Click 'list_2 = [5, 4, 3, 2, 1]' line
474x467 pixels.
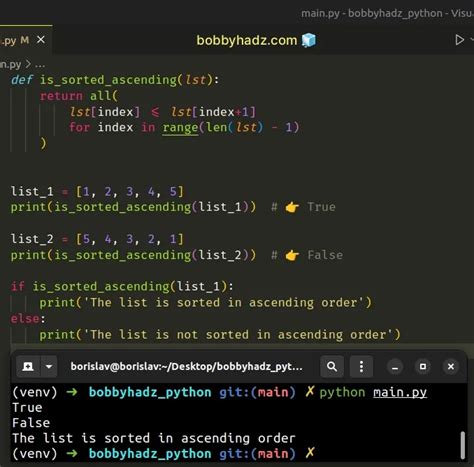(97, 239)
